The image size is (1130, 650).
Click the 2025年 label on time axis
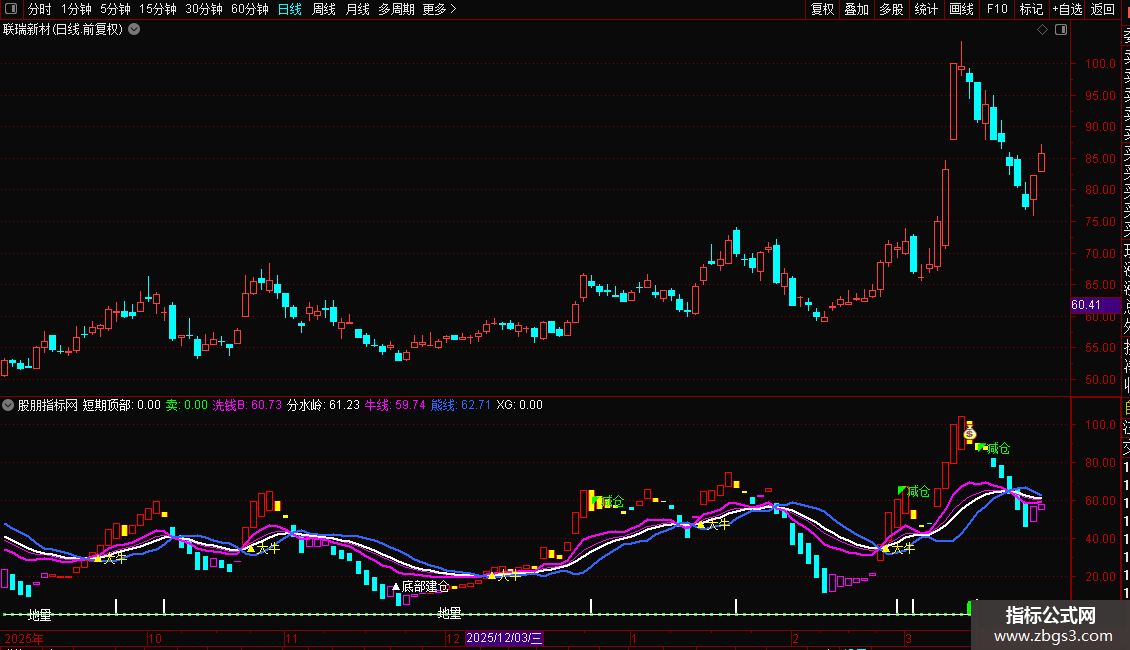pos(24,638)
